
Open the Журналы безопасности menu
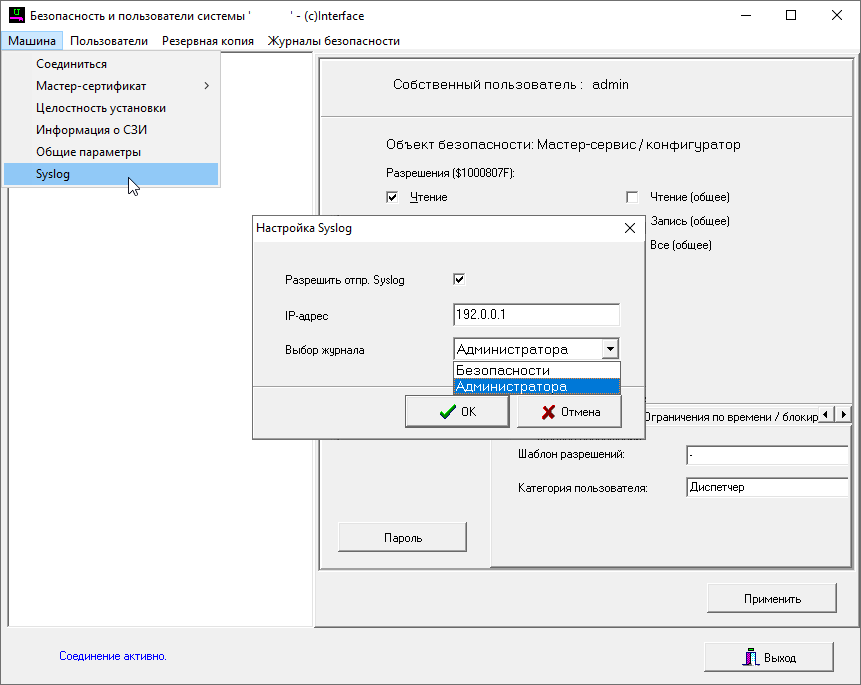(333, 41)
